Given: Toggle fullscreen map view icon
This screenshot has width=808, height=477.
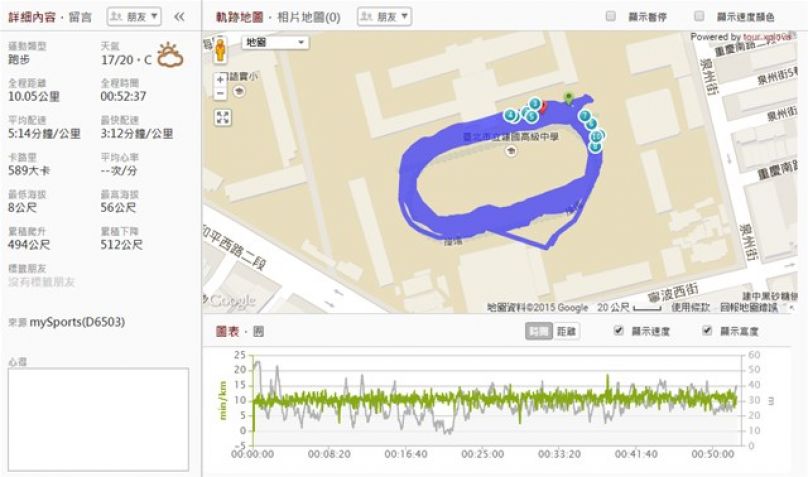Looking at the screenshot, I should point(222,117).
